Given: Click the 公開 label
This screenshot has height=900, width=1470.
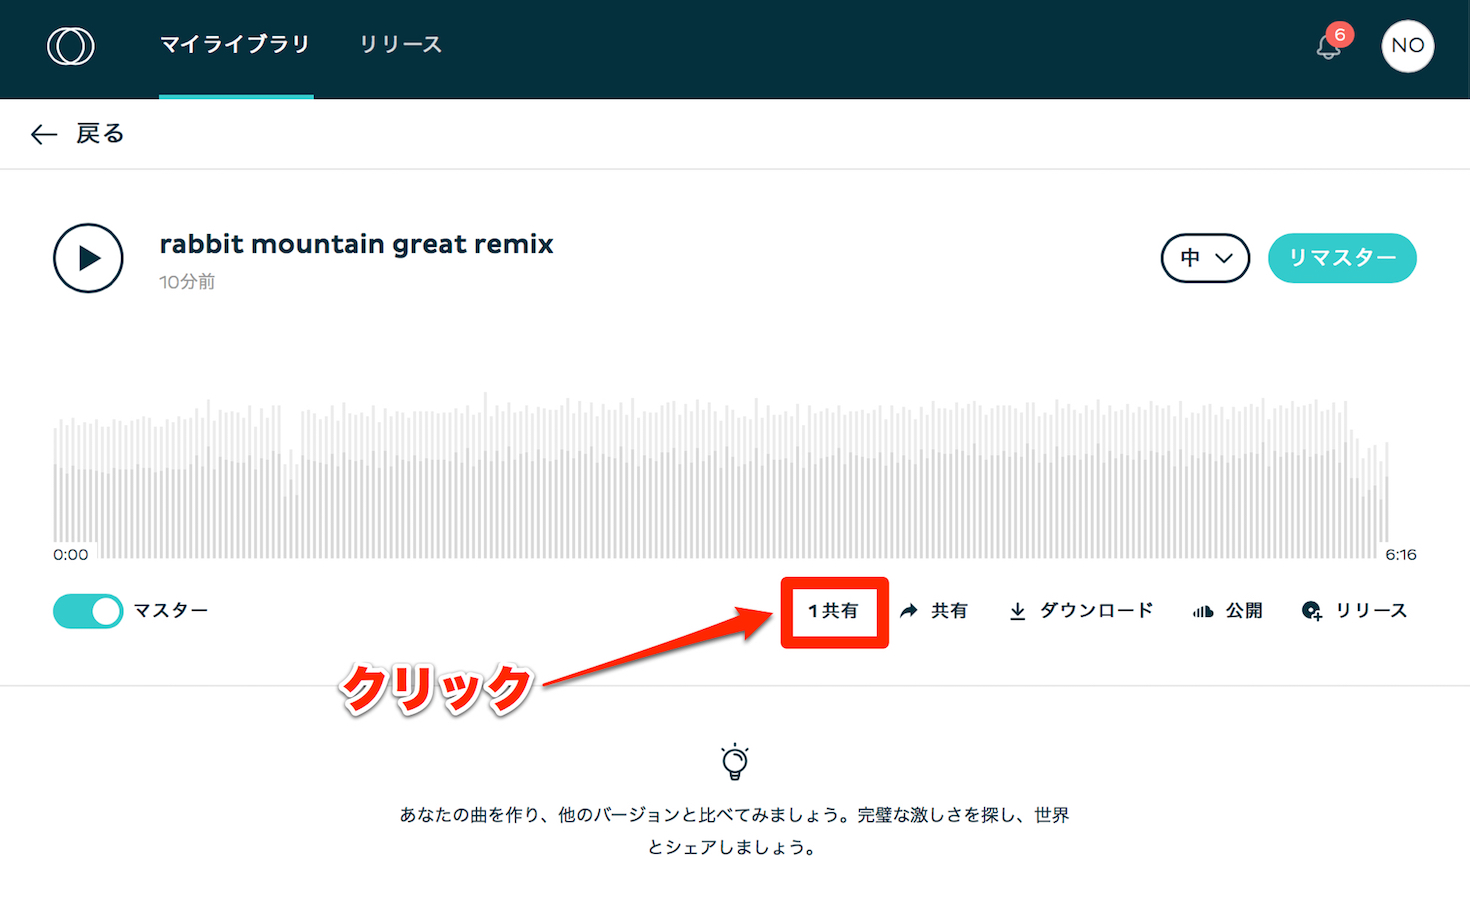Looking at the screenshot, I should coord(1244,611).
